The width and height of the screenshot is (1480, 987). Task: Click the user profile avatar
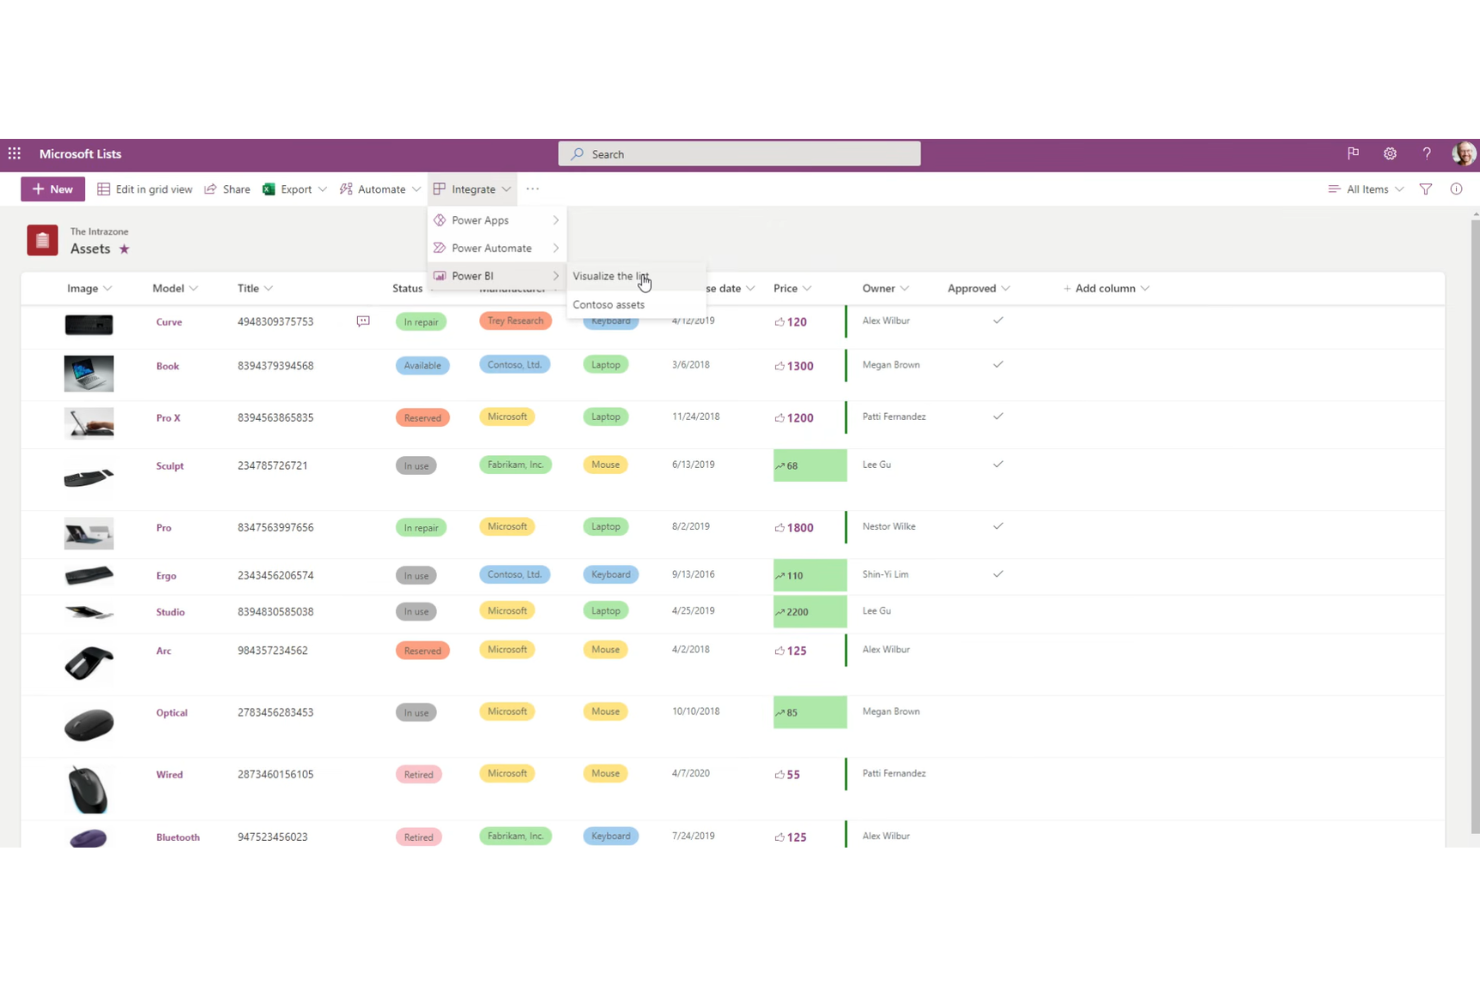1464,154
